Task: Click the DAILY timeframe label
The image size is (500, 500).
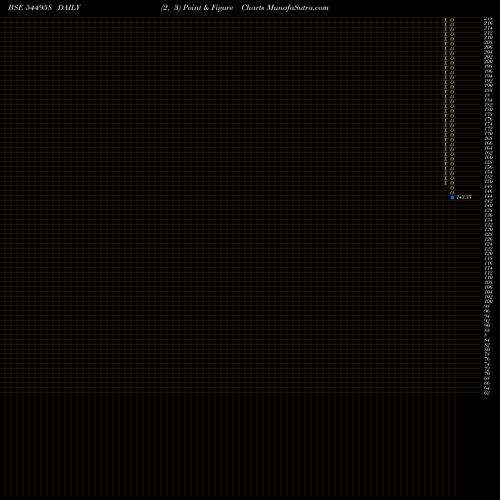Action: 69,8
